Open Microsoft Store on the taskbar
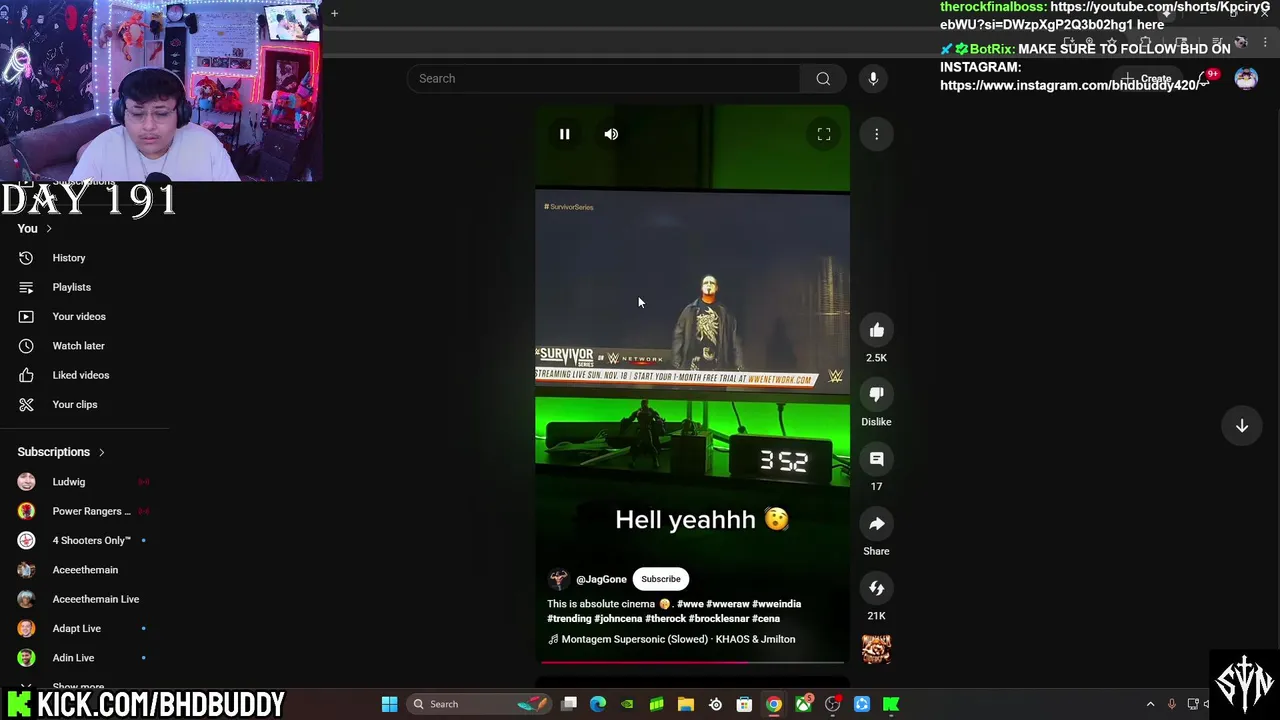This screenshot has height=720, width=1280. 744,704
